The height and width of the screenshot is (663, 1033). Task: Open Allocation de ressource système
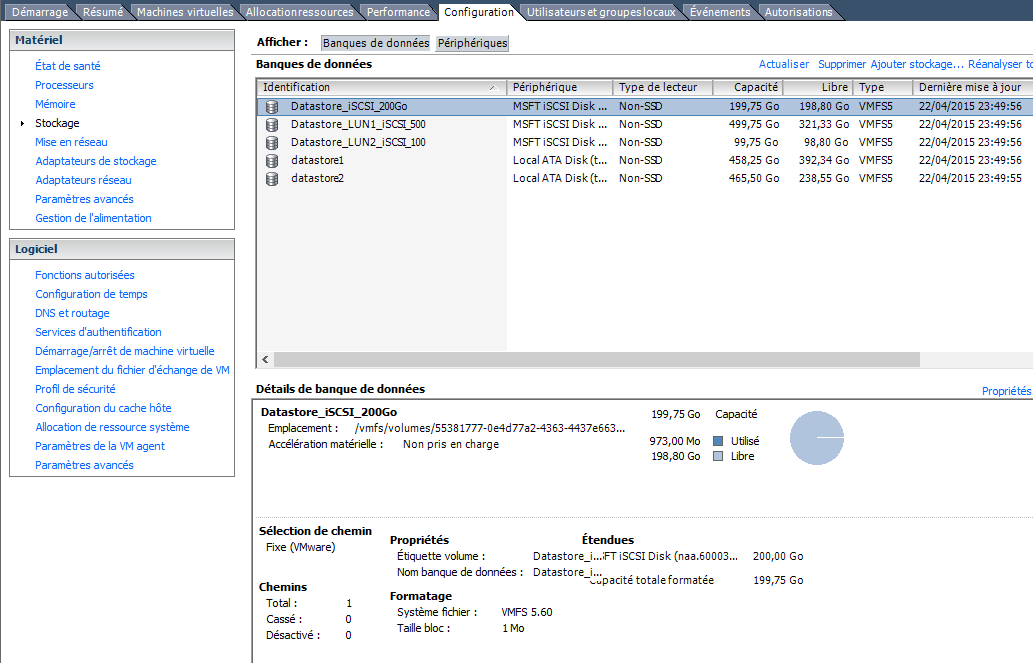112,427
